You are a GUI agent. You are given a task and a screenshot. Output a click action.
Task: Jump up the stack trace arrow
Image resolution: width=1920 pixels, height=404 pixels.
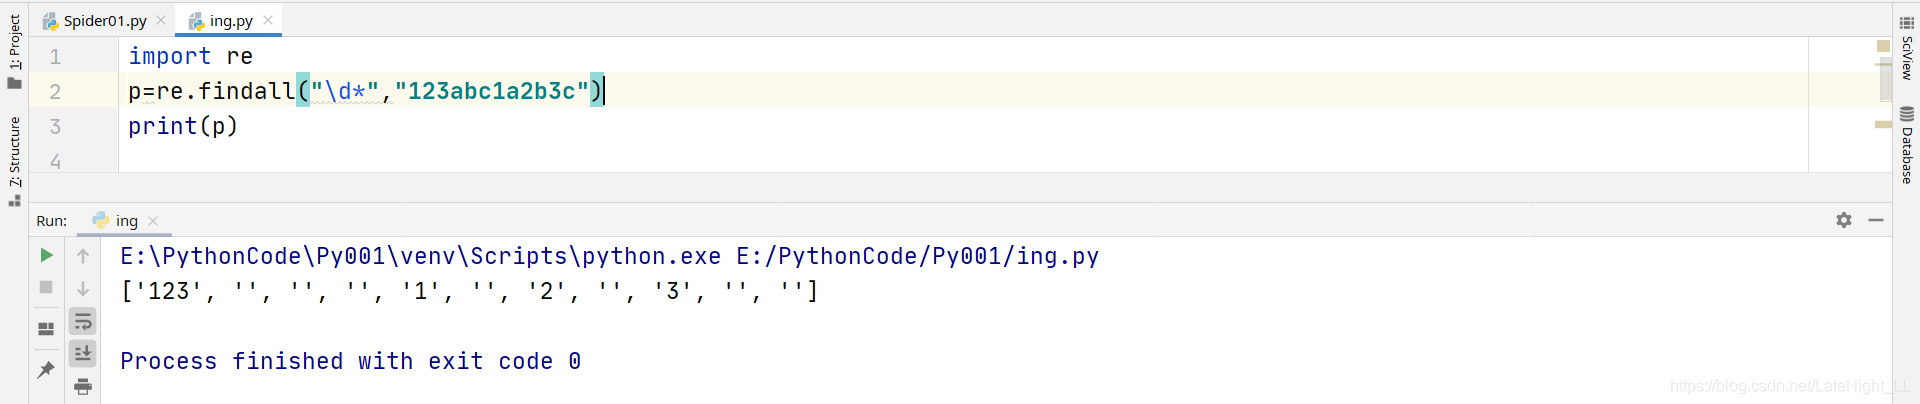83,256
